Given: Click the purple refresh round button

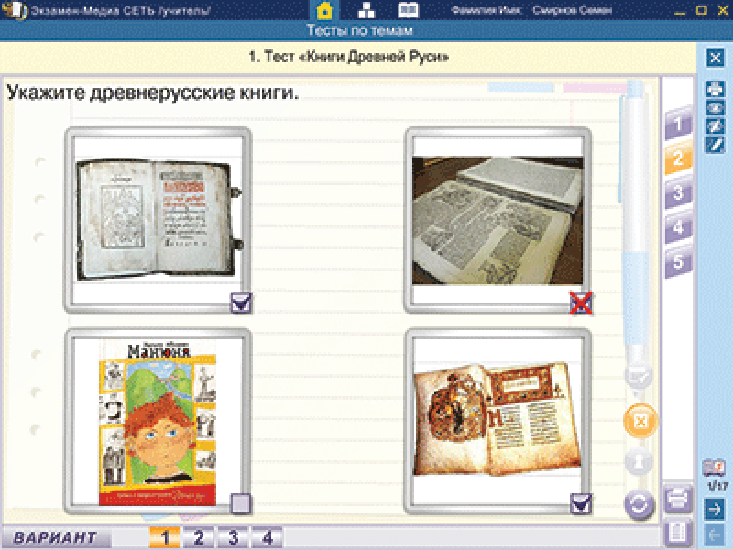Looking at the screenshot, I should pos(639,505).
